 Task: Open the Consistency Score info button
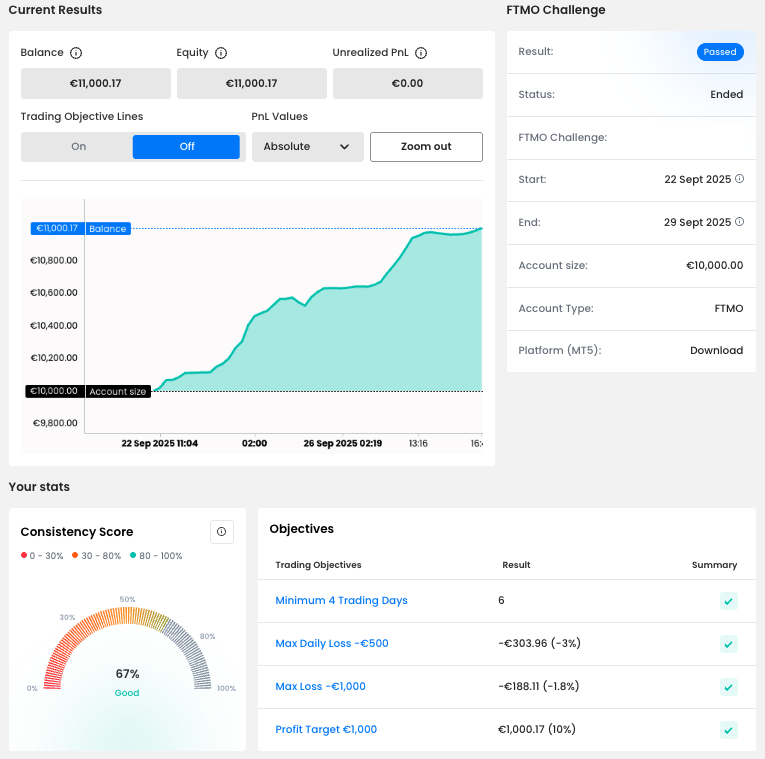[x=222, y=532]
